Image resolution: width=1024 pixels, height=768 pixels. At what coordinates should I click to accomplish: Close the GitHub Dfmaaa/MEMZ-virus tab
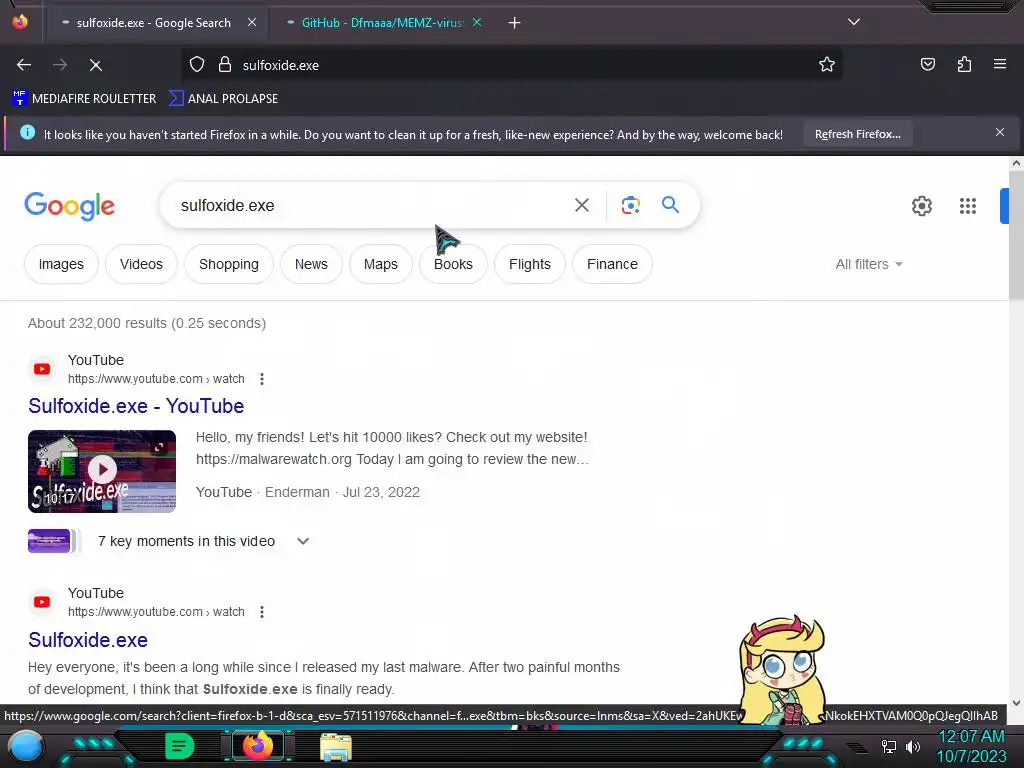pos(477,22)
